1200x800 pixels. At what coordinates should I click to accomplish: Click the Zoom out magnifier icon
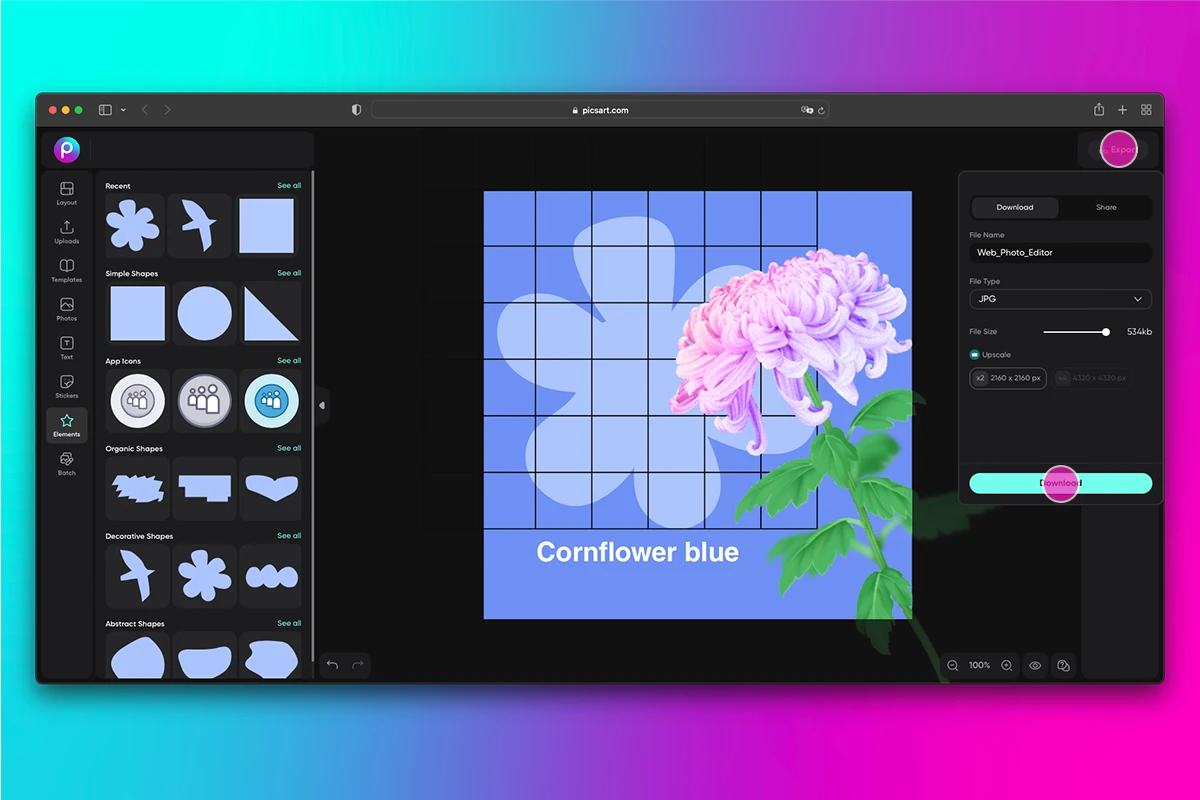952,665
